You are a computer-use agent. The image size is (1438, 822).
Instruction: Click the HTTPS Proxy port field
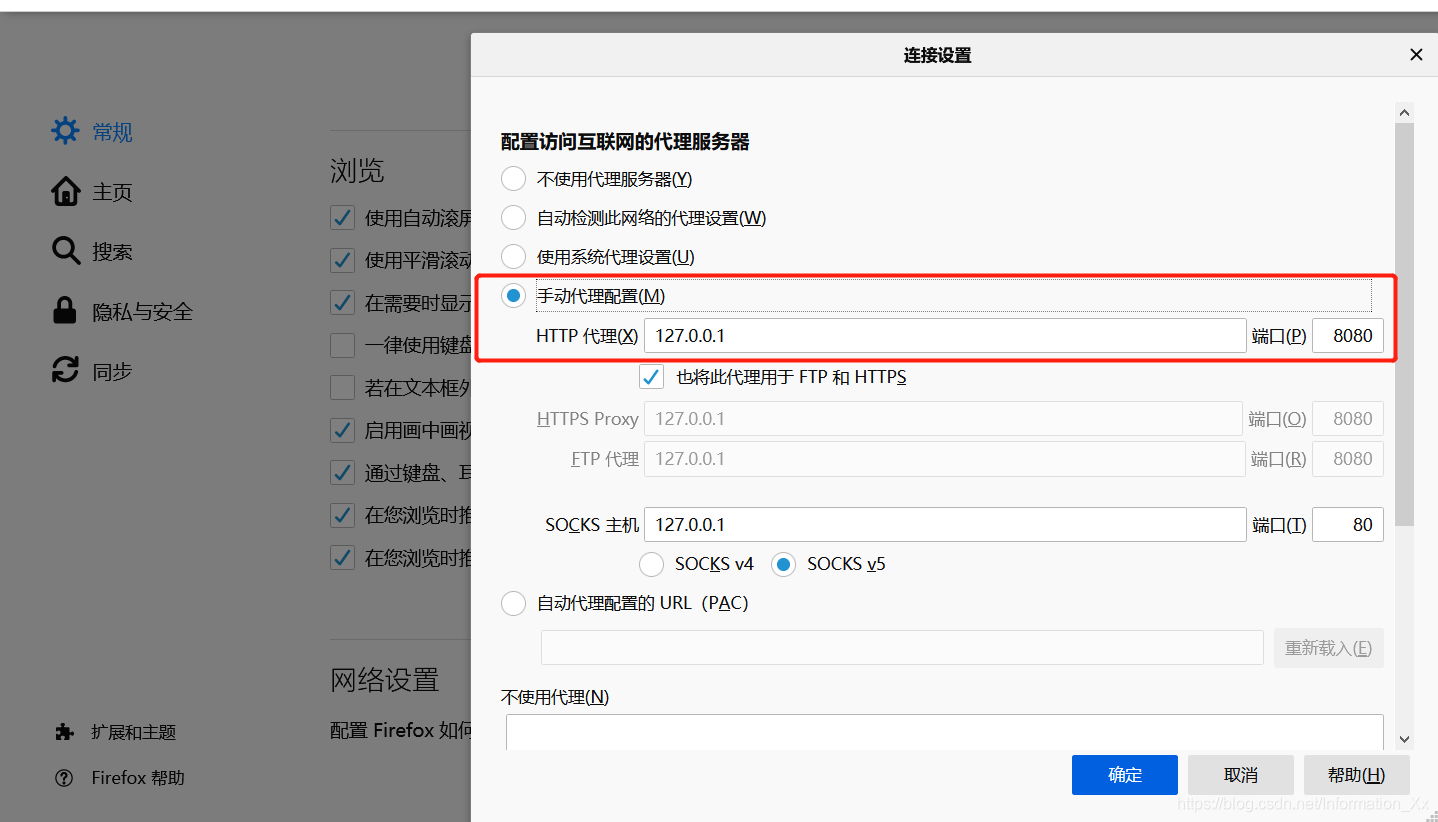coord(1347,419)
